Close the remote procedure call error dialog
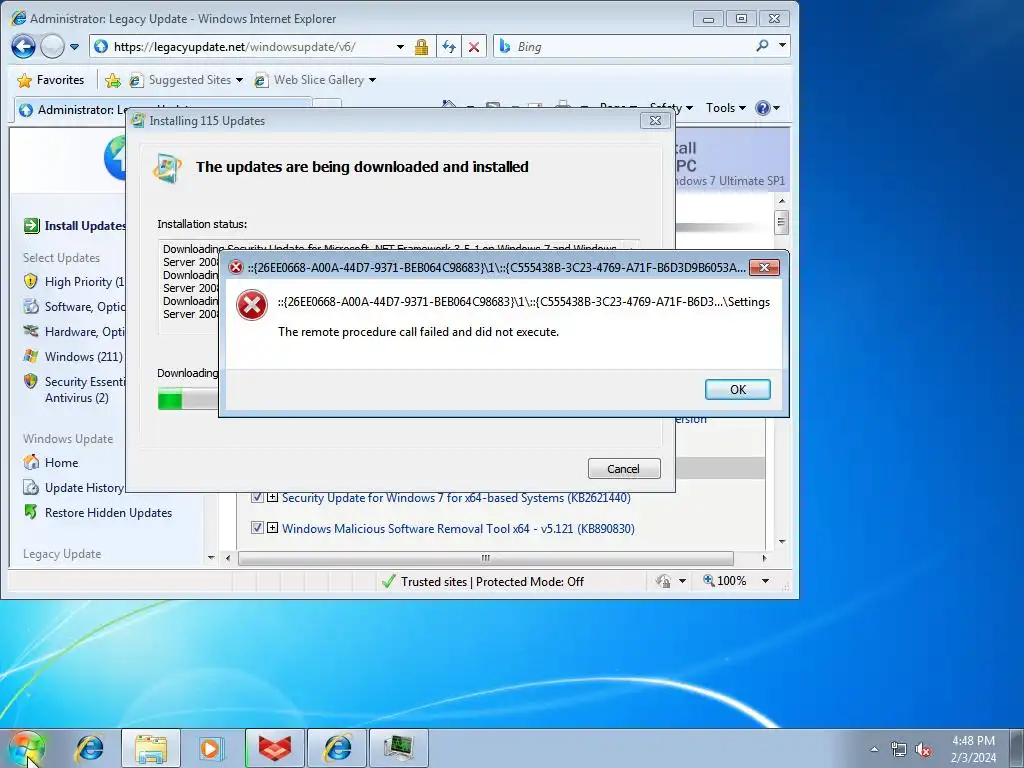The width and height of the screenshot is (1024, 768). (x=764, y=267)
